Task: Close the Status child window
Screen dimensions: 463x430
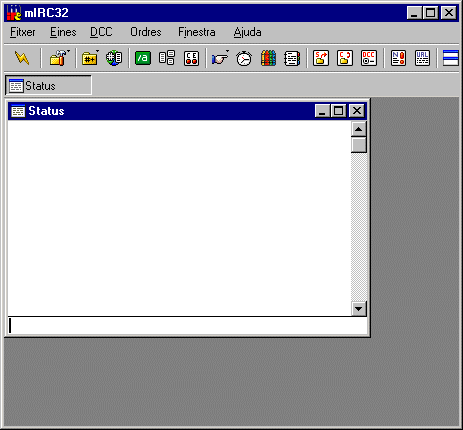Action: 357,111
